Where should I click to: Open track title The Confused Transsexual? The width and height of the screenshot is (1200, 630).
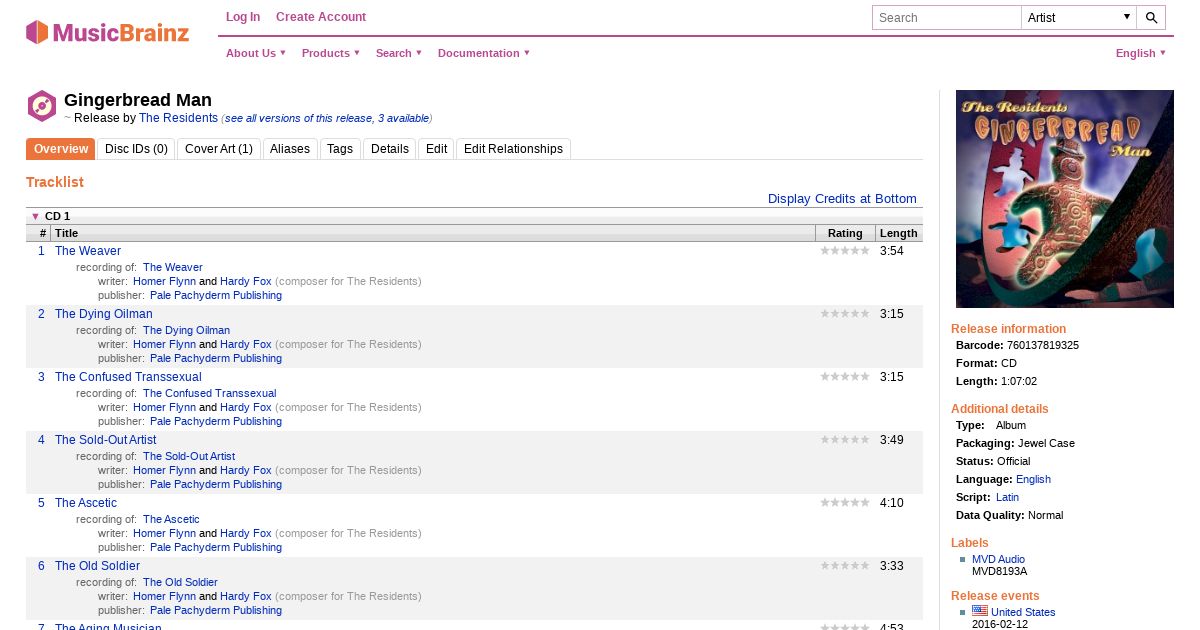tap(128, 377)
